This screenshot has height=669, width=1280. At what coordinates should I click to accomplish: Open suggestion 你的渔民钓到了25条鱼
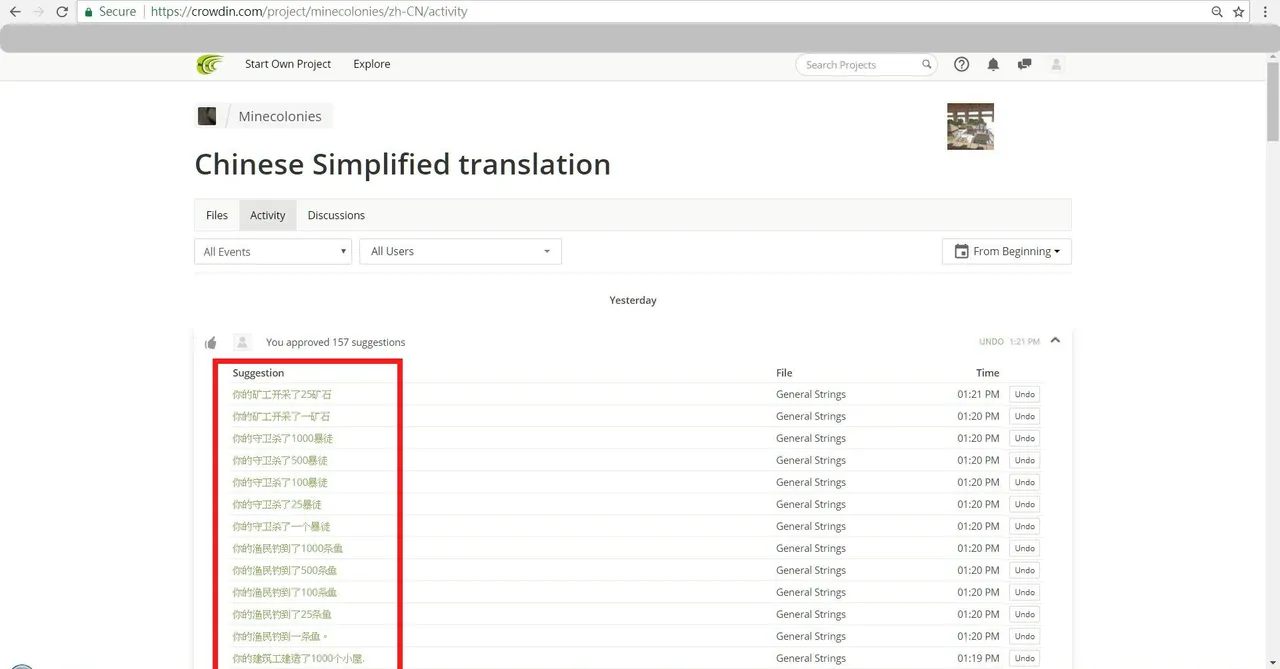click(x=282, y=614)
